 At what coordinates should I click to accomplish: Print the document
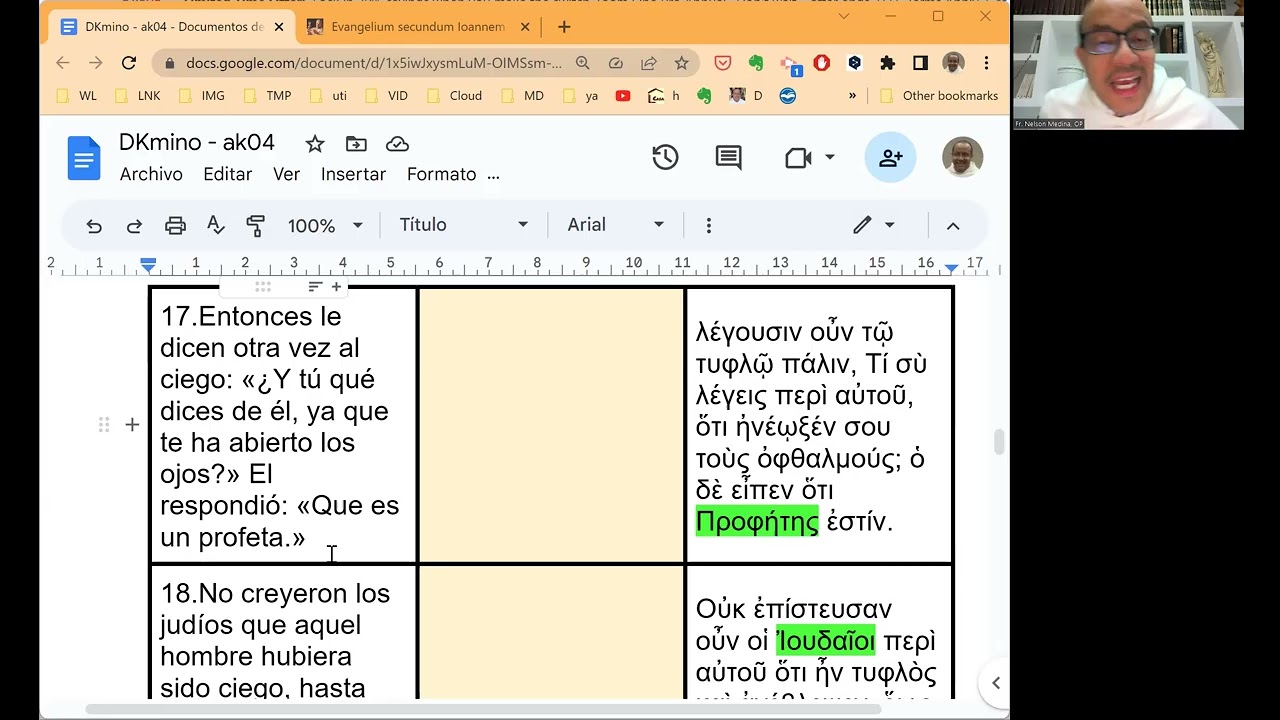pos(175,225)
